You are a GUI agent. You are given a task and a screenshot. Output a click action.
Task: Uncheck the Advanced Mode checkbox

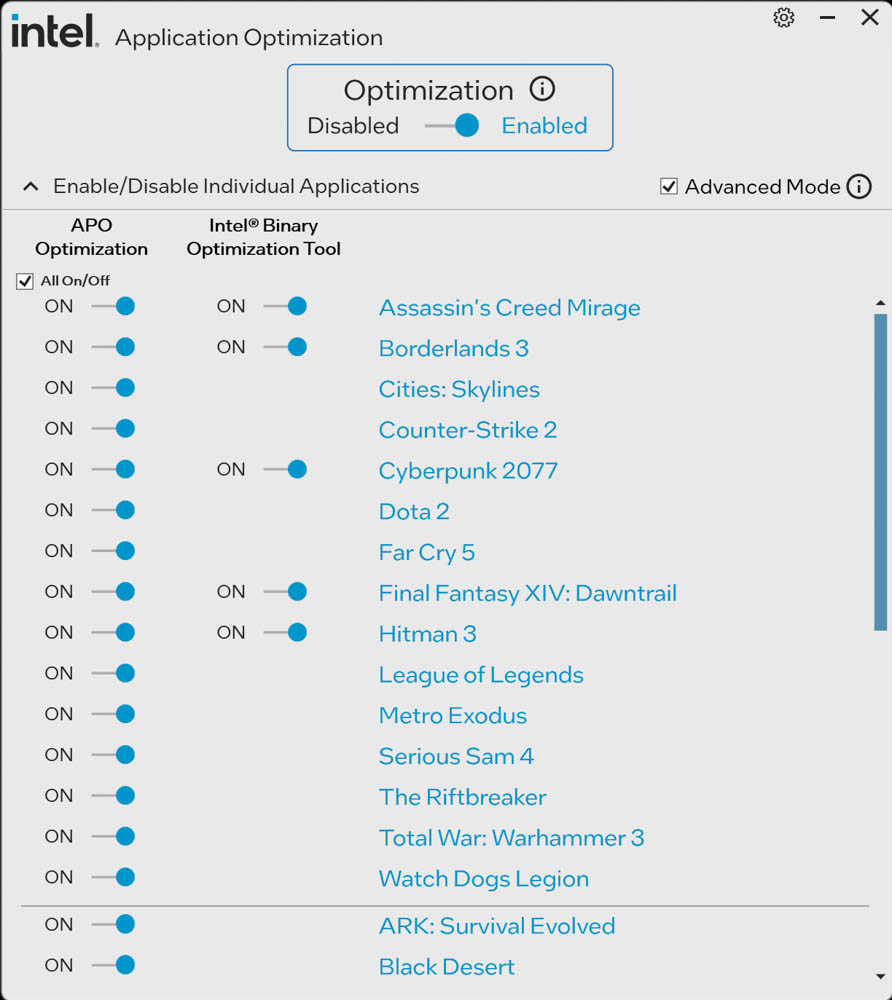669,187
